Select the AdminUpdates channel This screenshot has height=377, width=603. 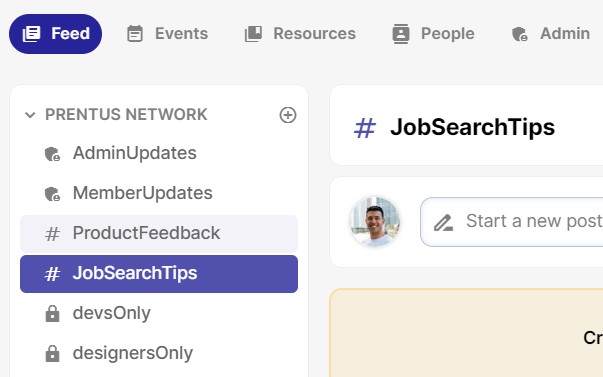[x=159, y=153]
